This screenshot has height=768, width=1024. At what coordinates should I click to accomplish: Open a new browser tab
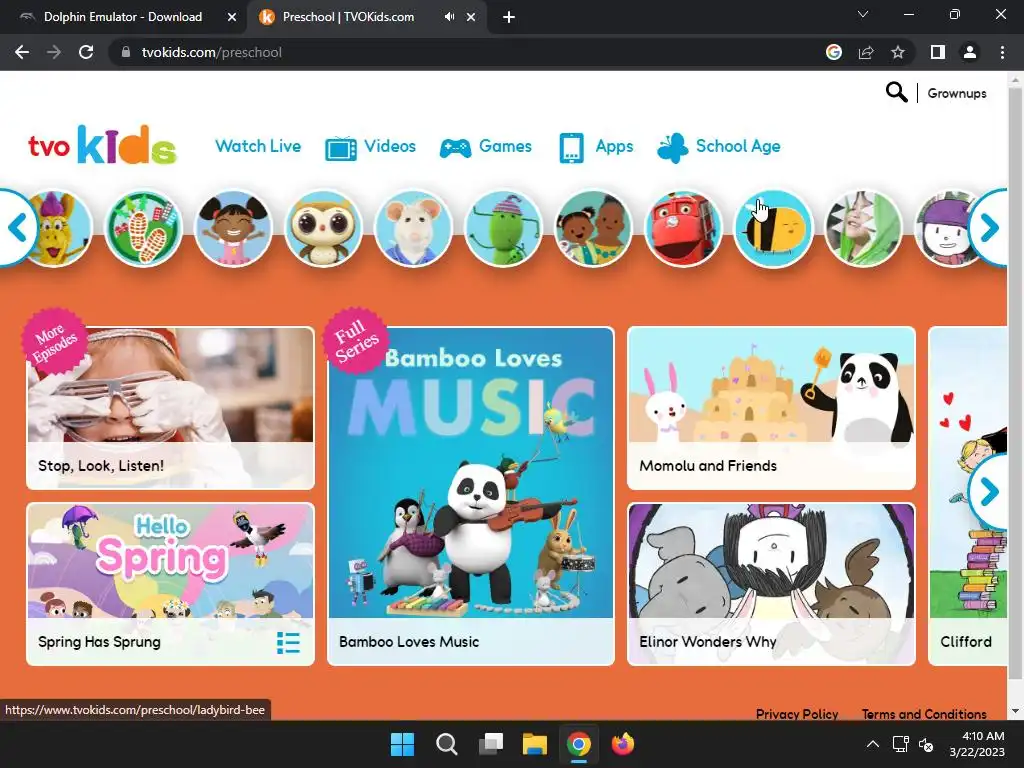coord(509,17)
